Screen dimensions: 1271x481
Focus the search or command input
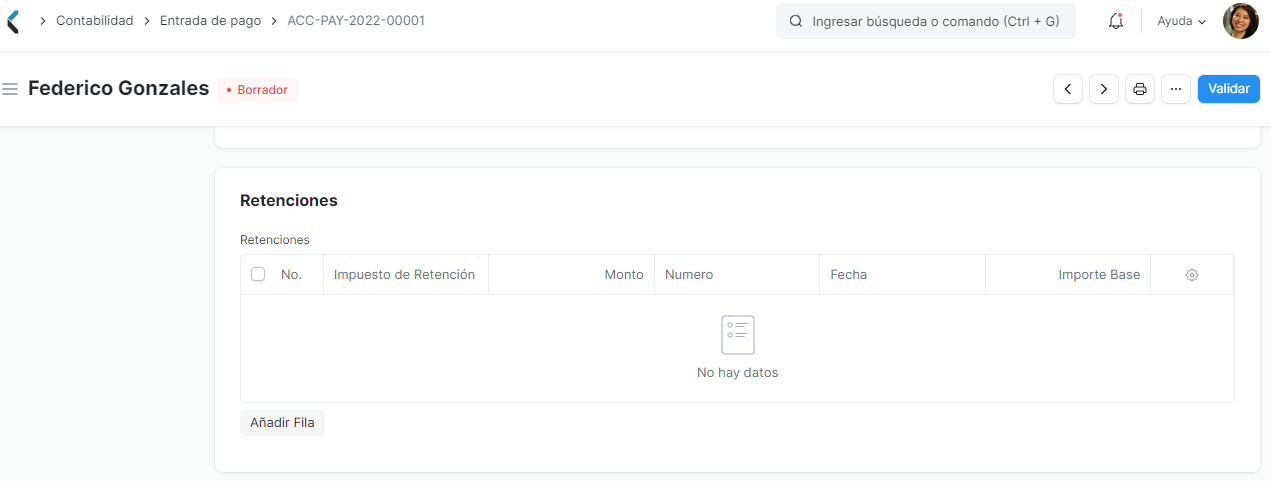[x=926, y=21]
